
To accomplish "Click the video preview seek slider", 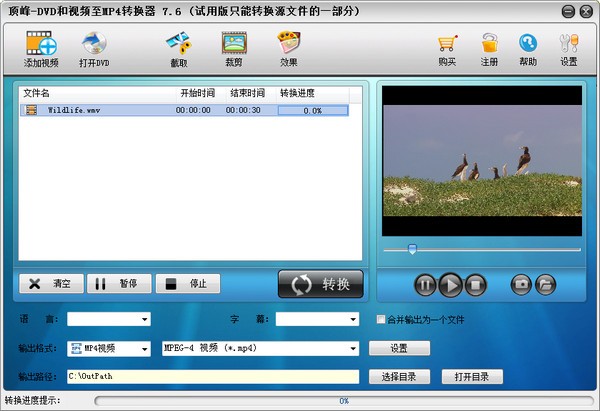I will pyautogui.click(x=480, y=249).
